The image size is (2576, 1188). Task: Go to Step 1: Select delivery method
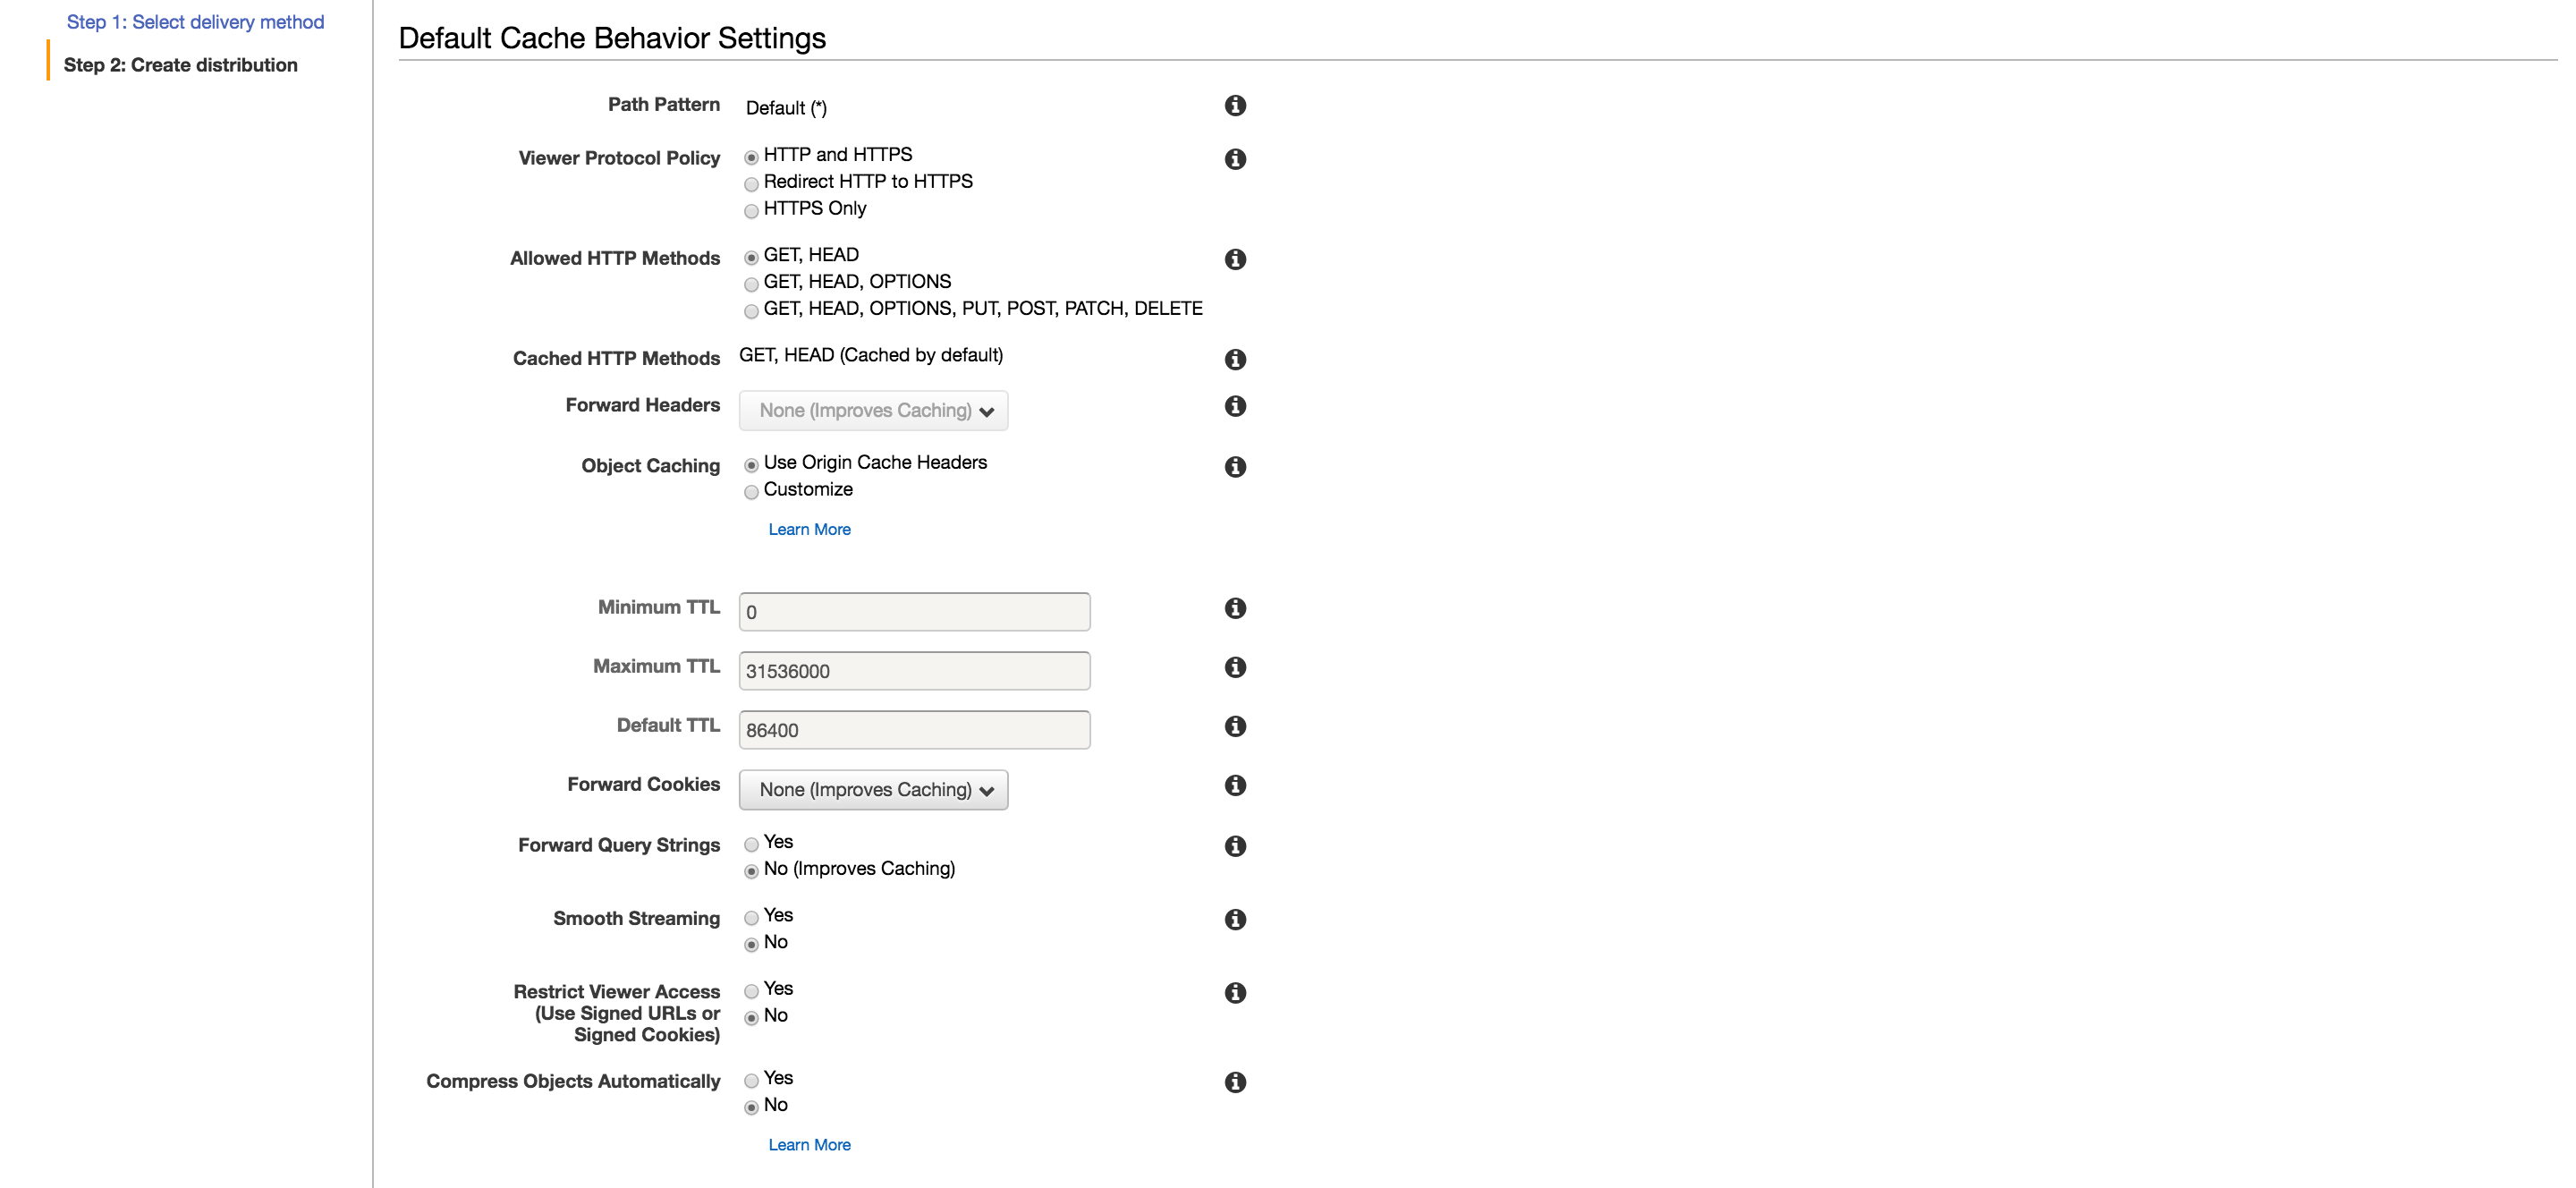(x=195, y=22)
